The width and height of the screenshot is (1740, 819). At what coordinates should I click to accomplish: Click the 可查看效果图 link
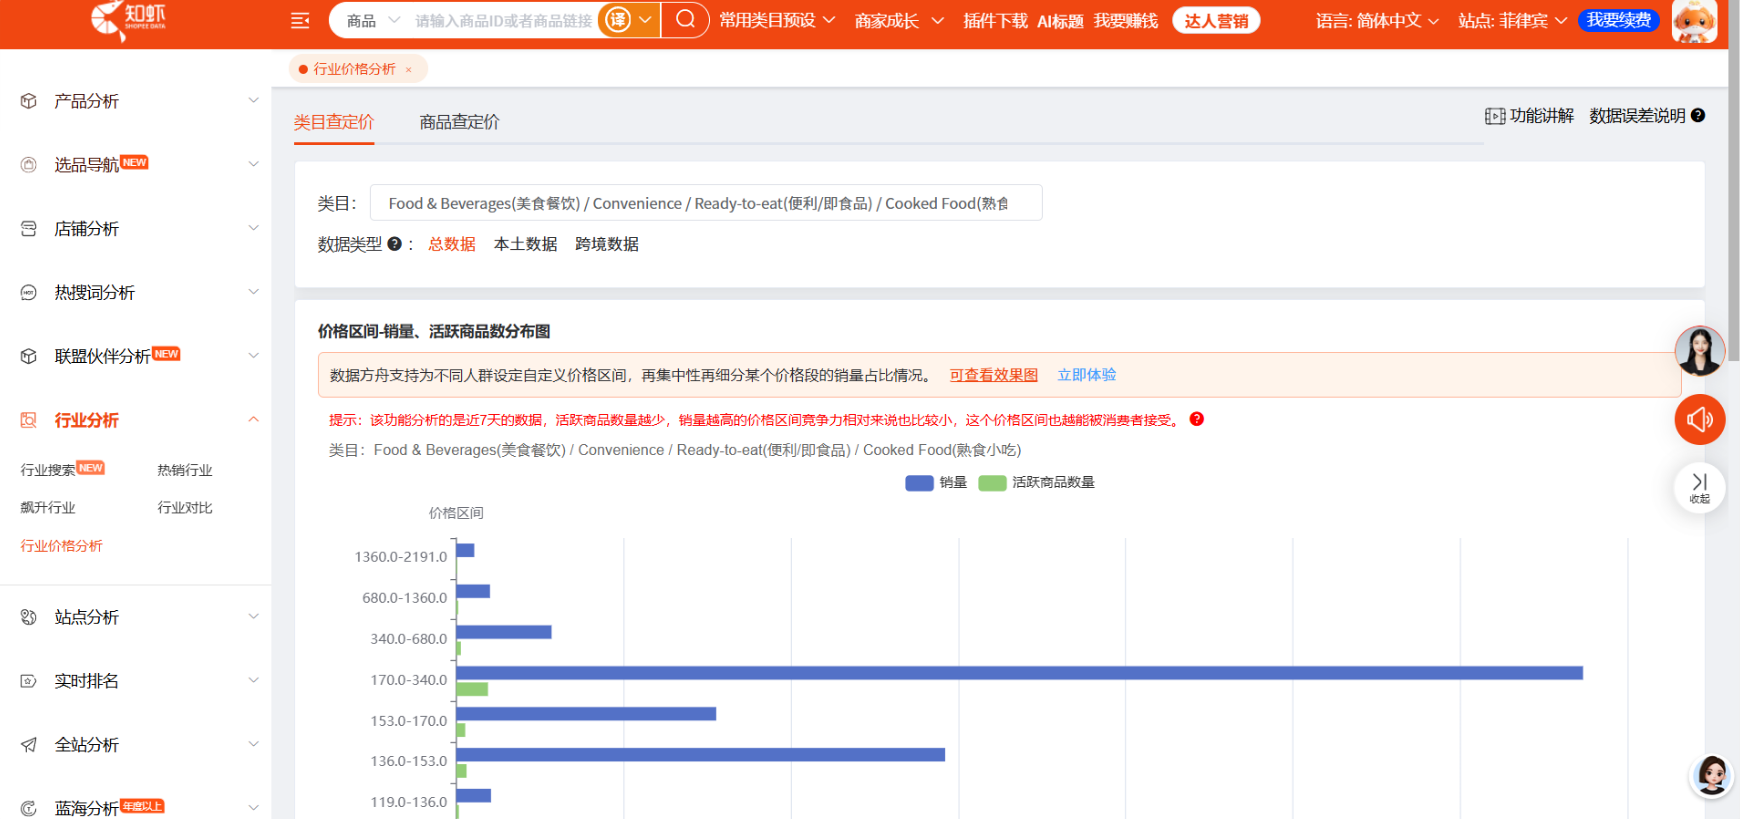point(993,375)
